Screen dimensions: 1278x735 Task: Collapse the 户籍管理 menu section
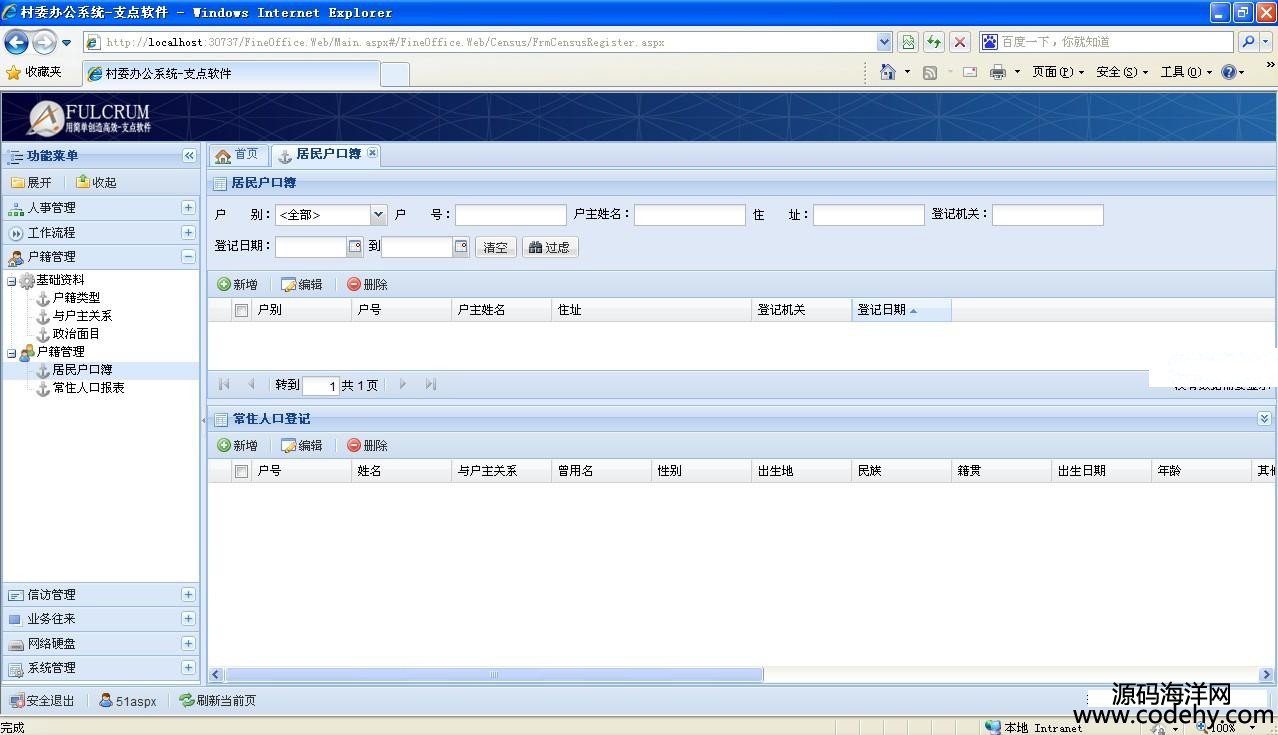[x=188, y=257]
